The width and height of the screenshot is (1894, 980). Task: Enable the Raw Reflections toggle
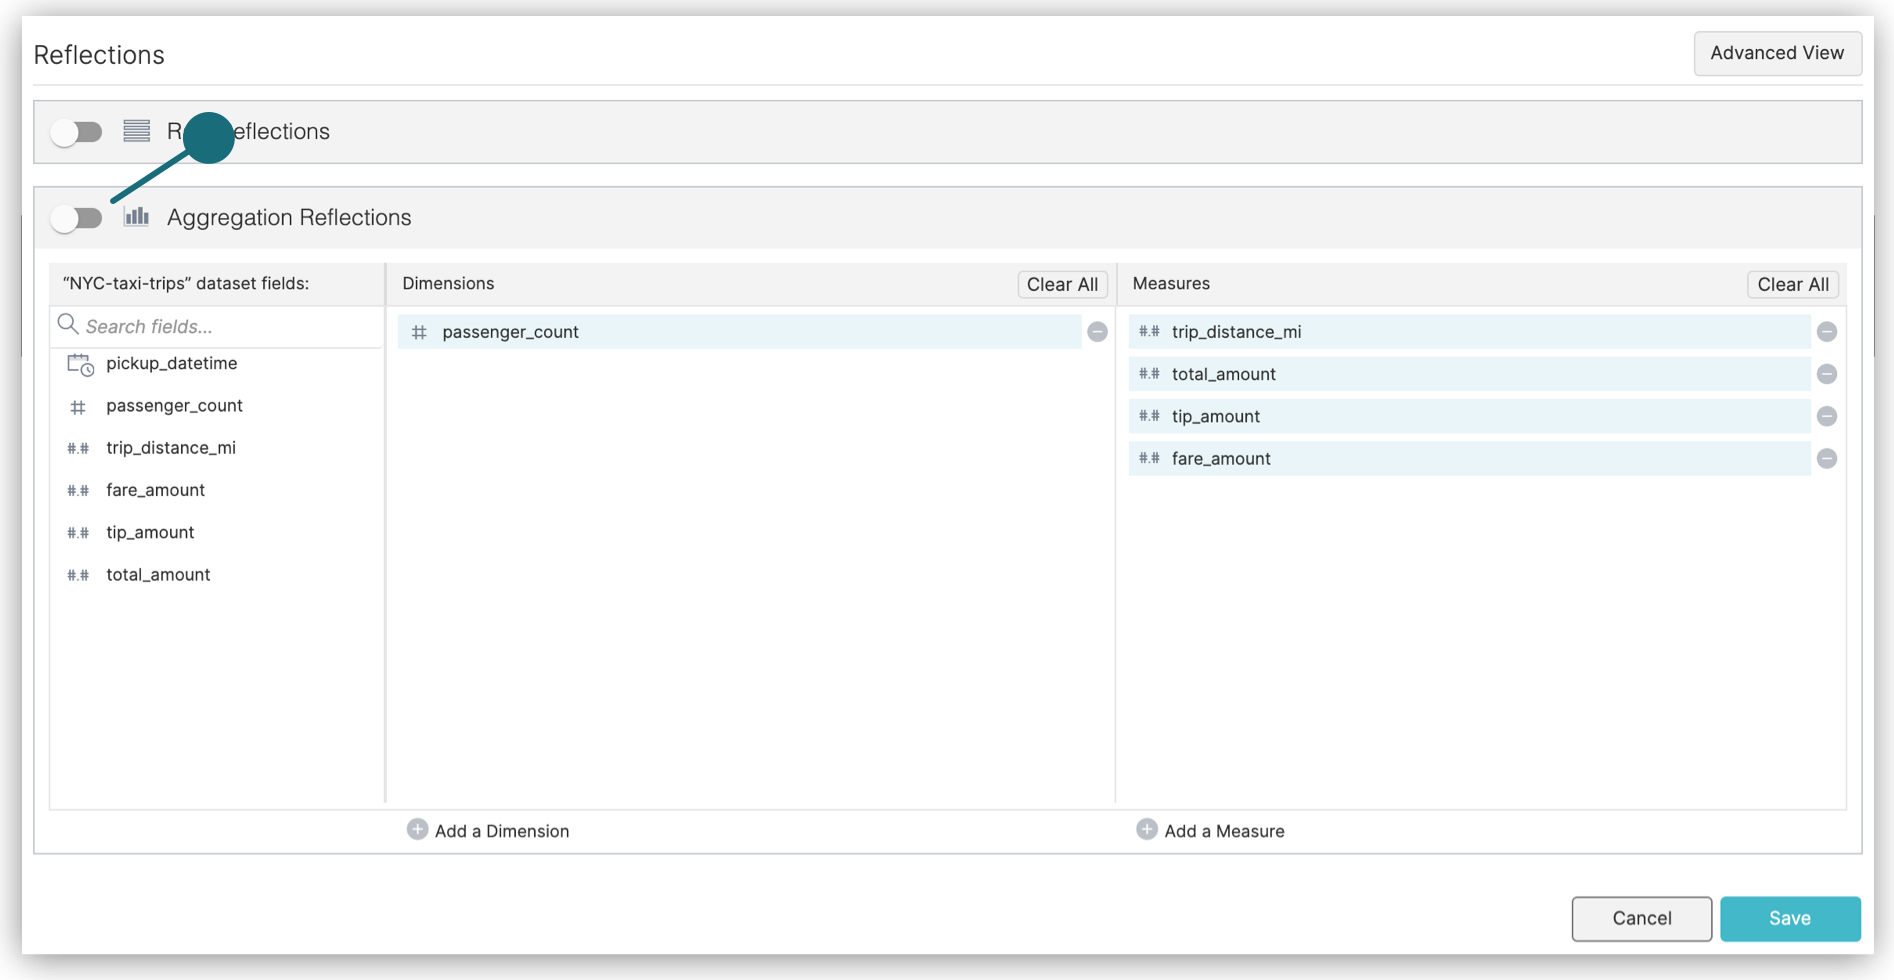click(x=77, y=132)
